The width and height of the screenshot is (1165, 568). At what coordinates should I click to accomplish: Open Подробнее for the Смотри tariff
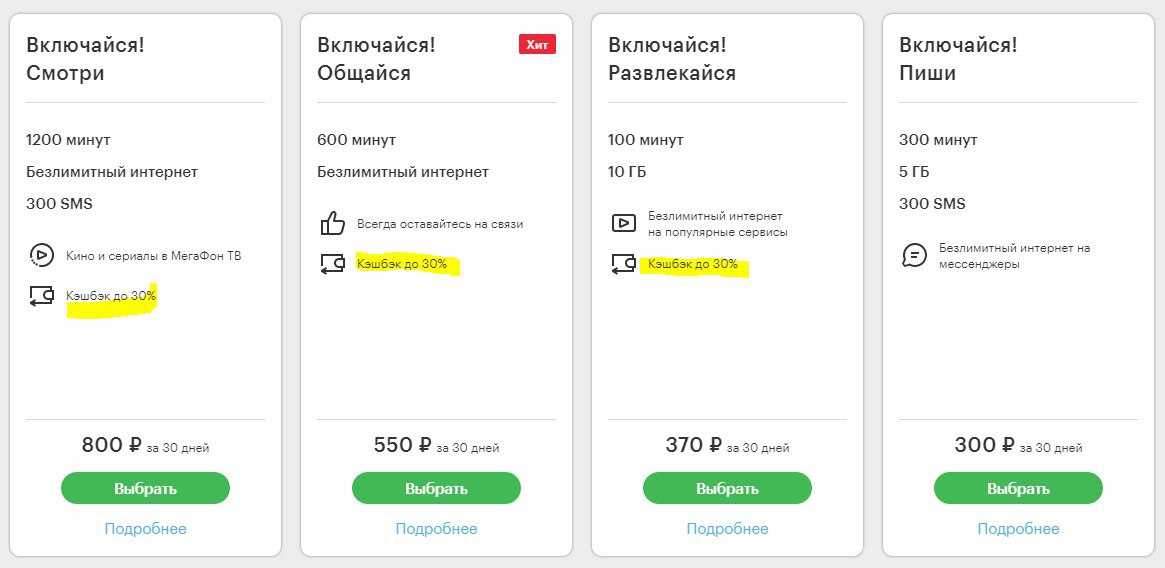[x=146, y=529]
